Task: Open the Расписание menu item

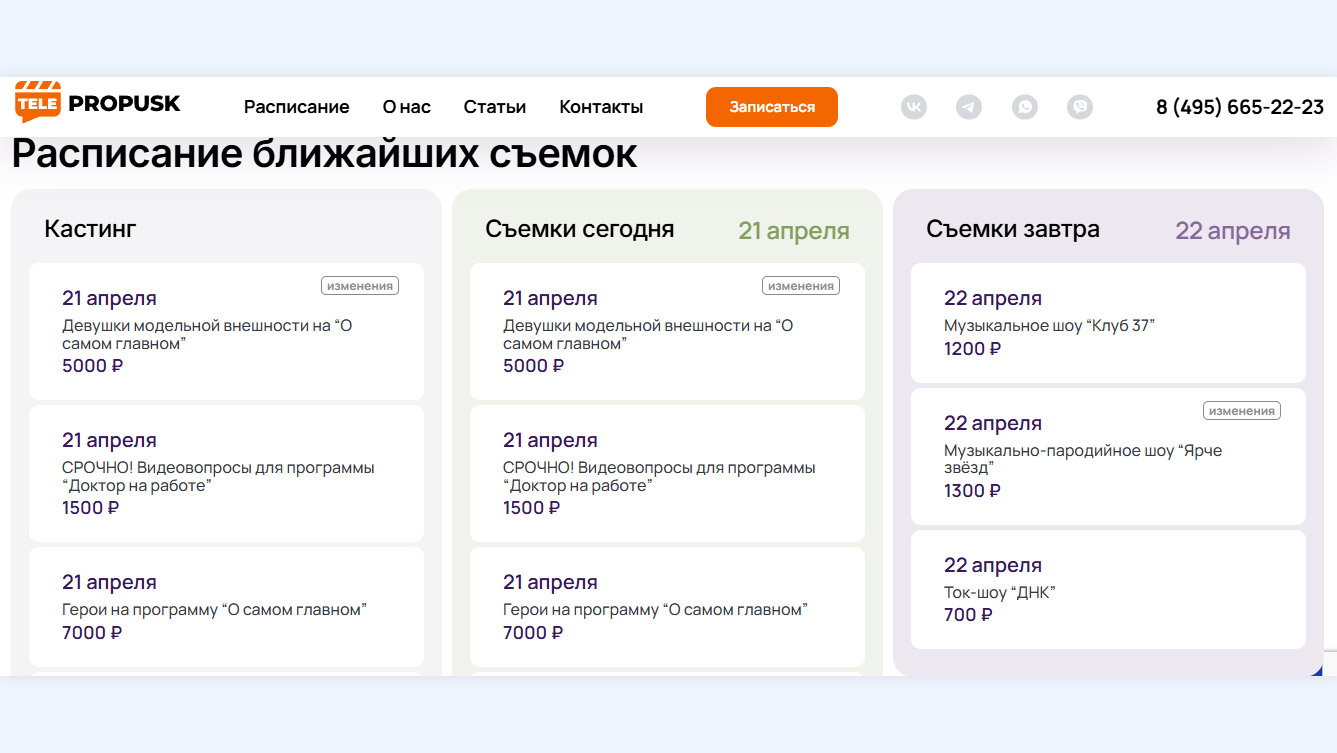Action: tap(297, 107)
